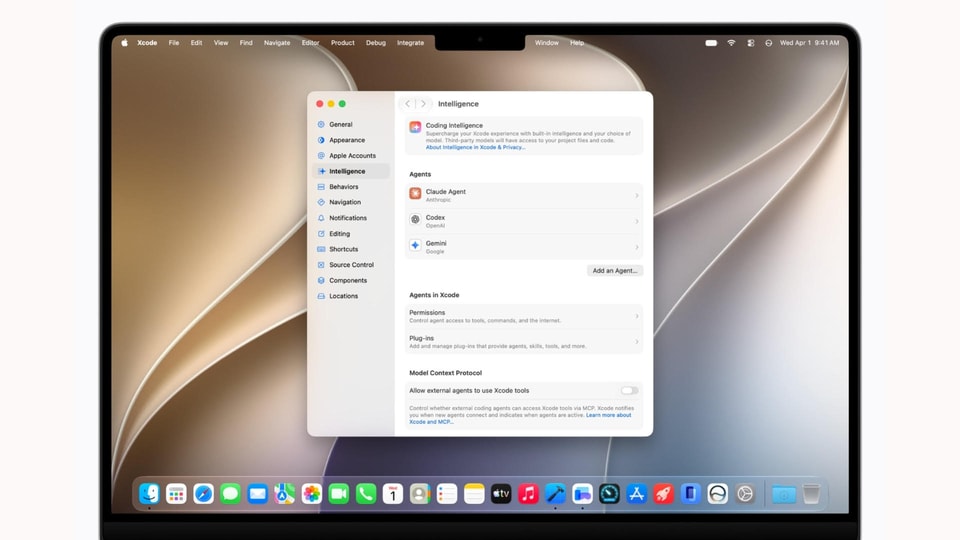Open Permissions via its chevron
The image size is (960, 540).
(637, 316)
